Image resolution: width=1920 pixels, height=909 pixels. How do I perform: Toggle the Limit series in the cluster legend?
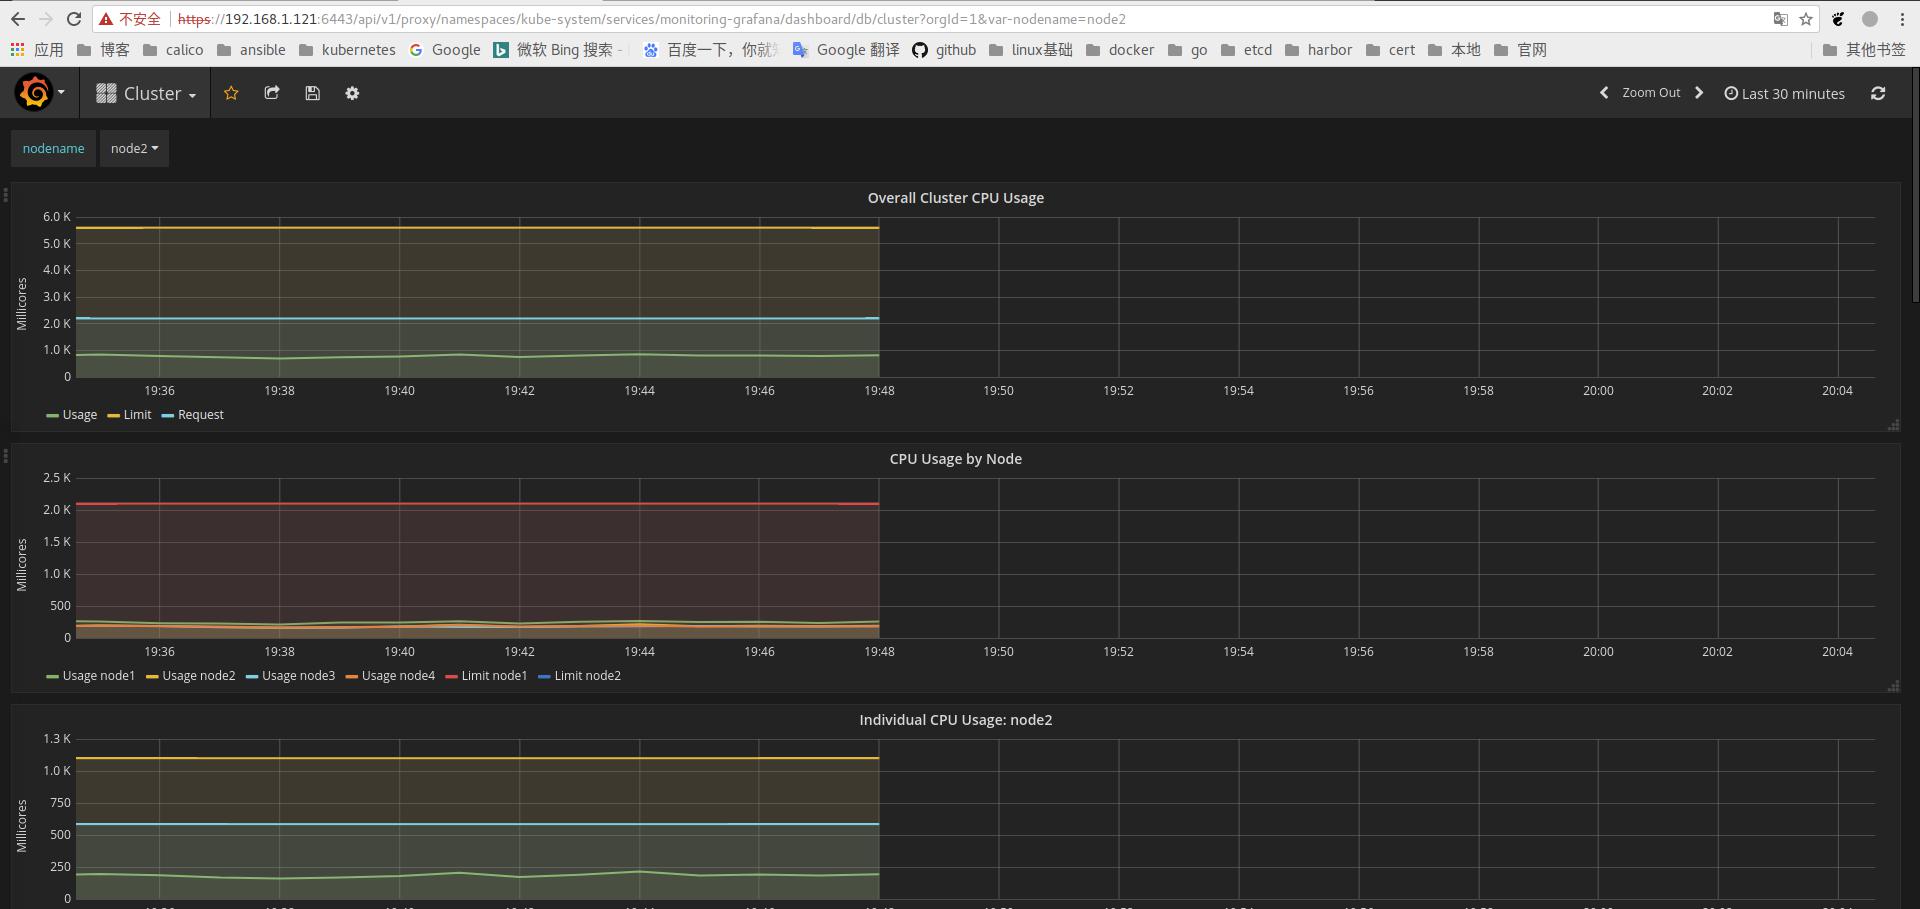(129, 415)
